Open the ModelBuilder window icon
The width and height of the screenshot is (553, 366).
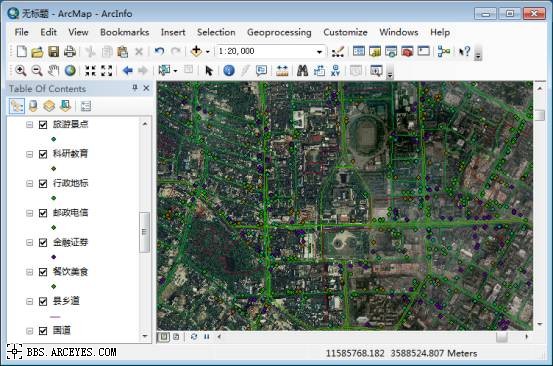pyautogui.click(x=444, y=51)
